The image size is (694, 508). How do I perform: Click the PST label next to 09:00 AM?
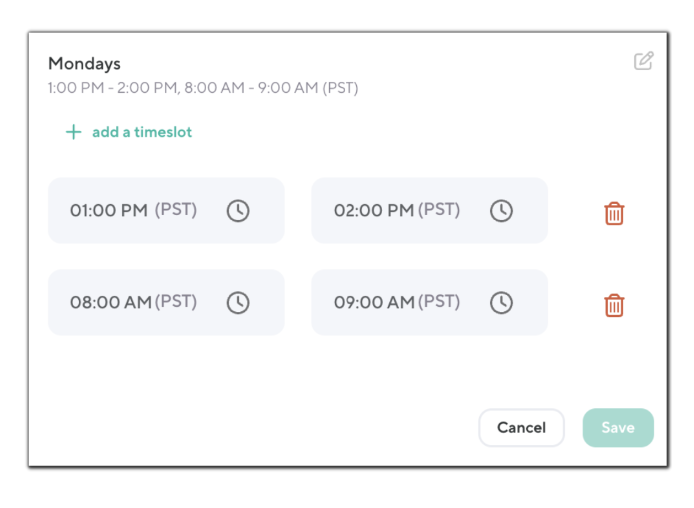(x=439, y=302)
